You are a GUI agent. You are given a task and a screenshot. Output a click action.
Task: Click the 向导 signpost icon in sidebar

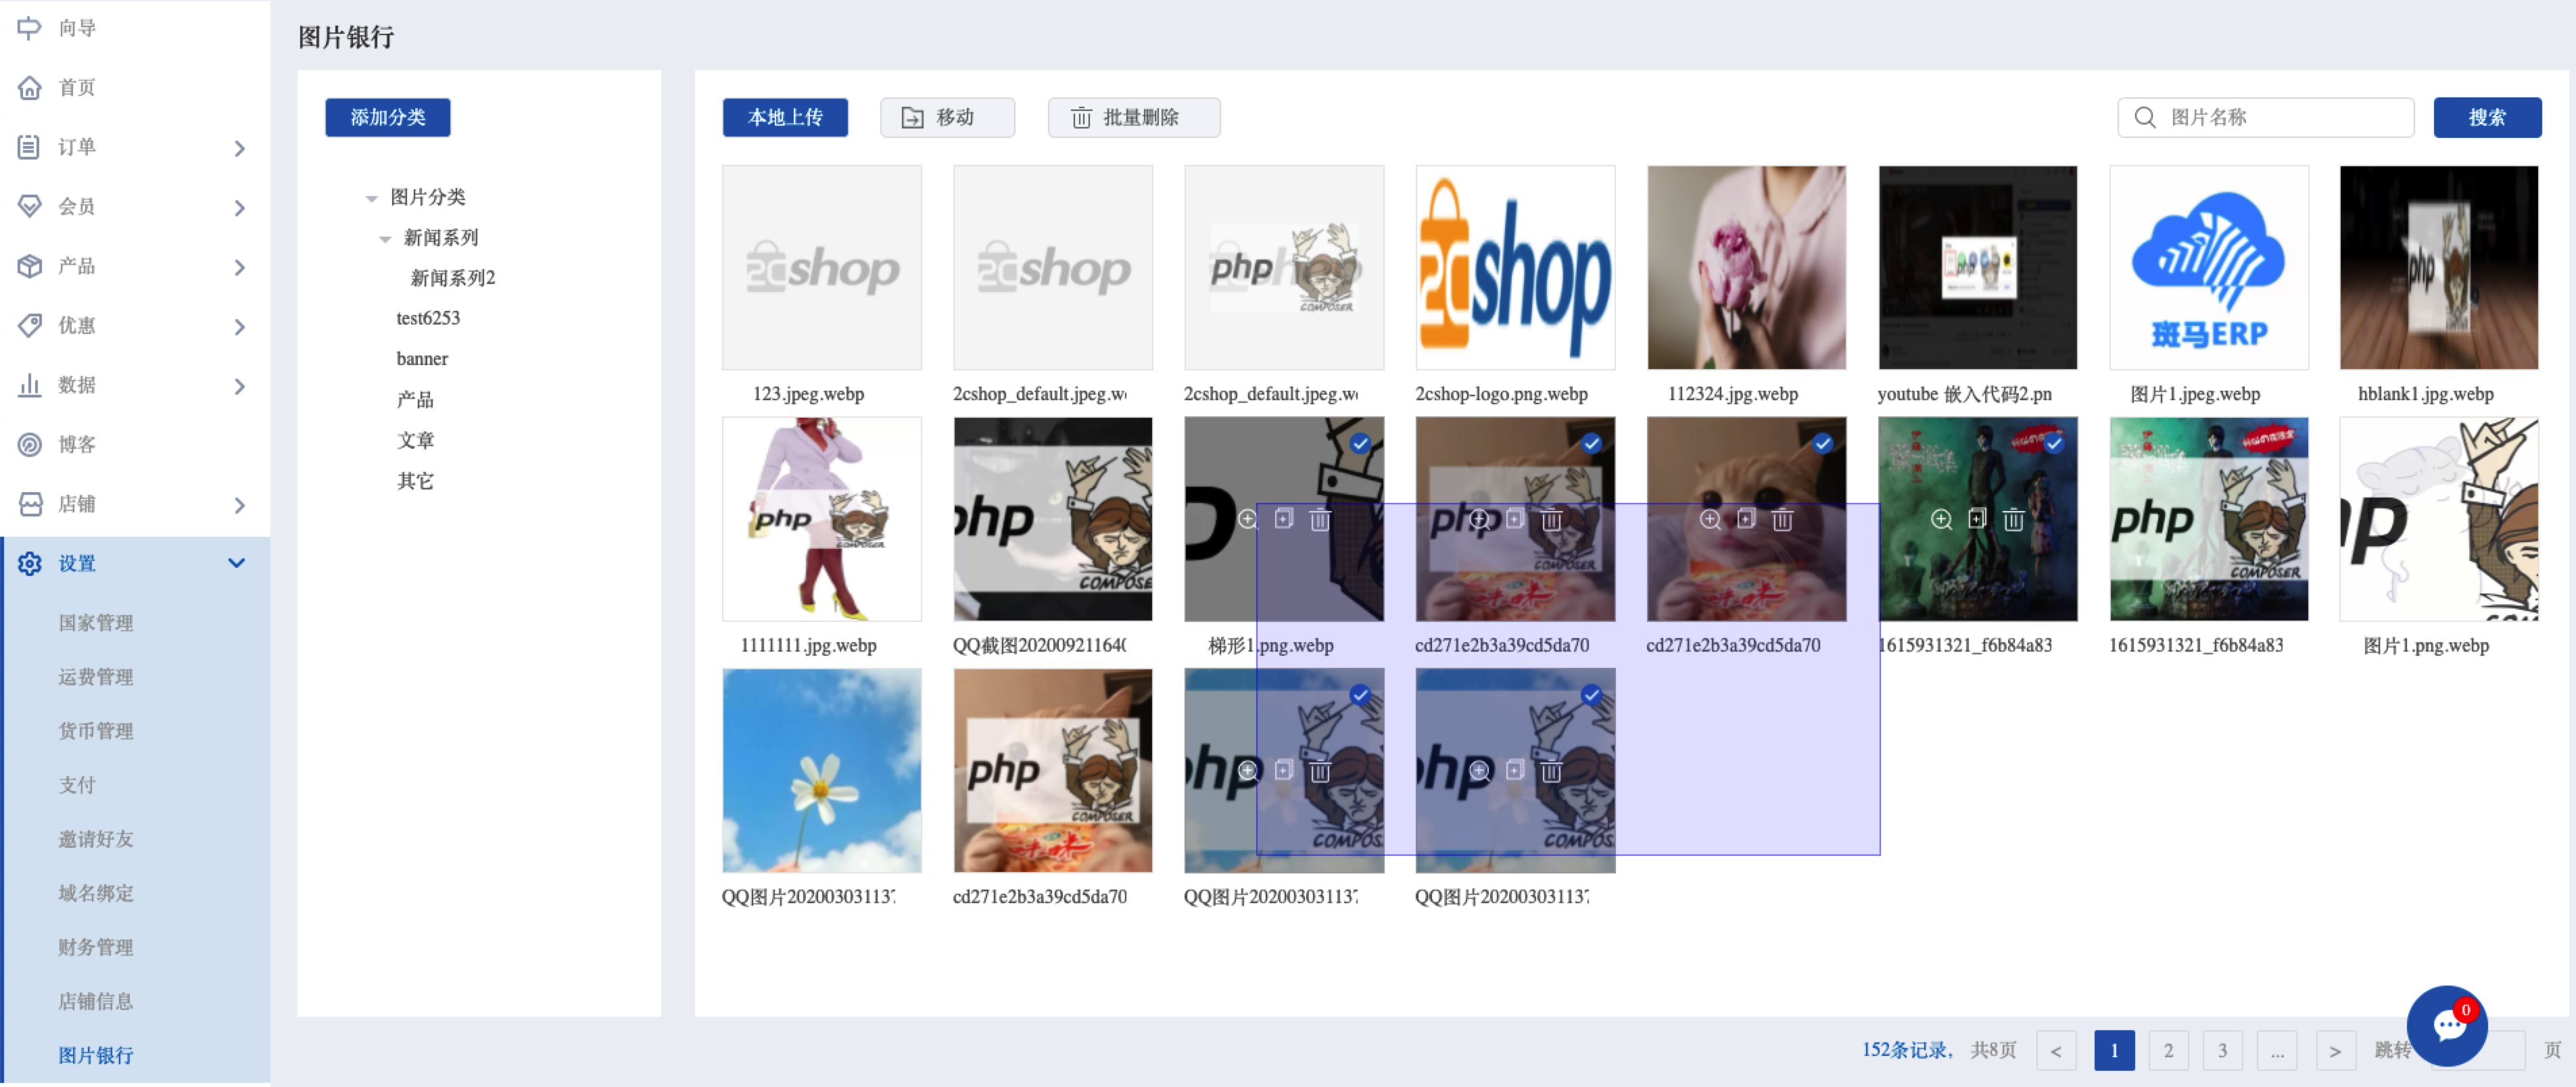coord(29,28)
